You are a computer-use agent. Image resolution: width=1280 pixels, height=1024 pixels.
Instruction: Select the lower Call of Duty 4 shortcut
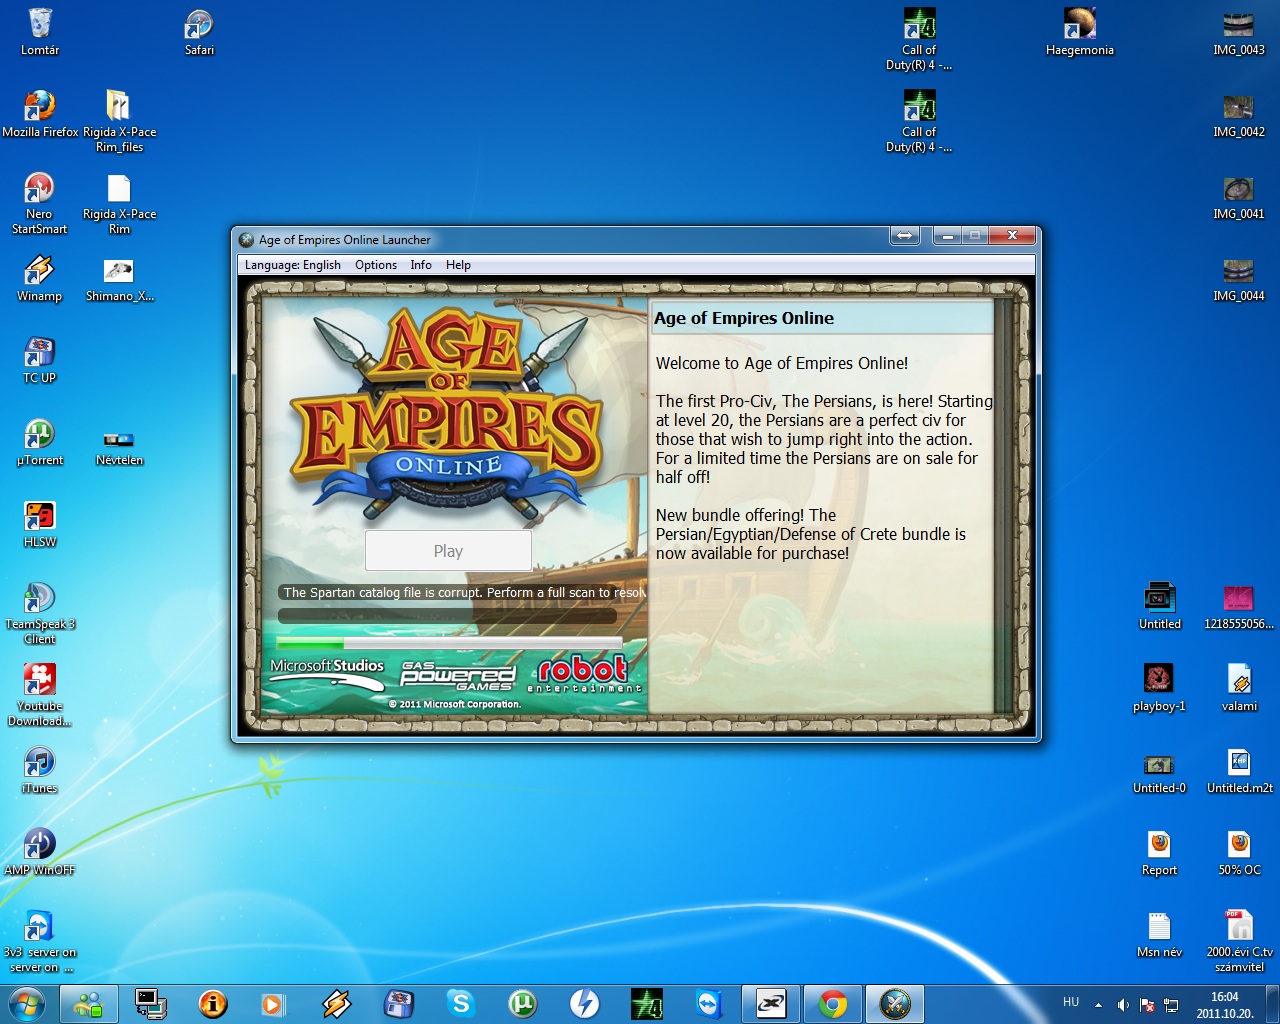click(919, 120)
